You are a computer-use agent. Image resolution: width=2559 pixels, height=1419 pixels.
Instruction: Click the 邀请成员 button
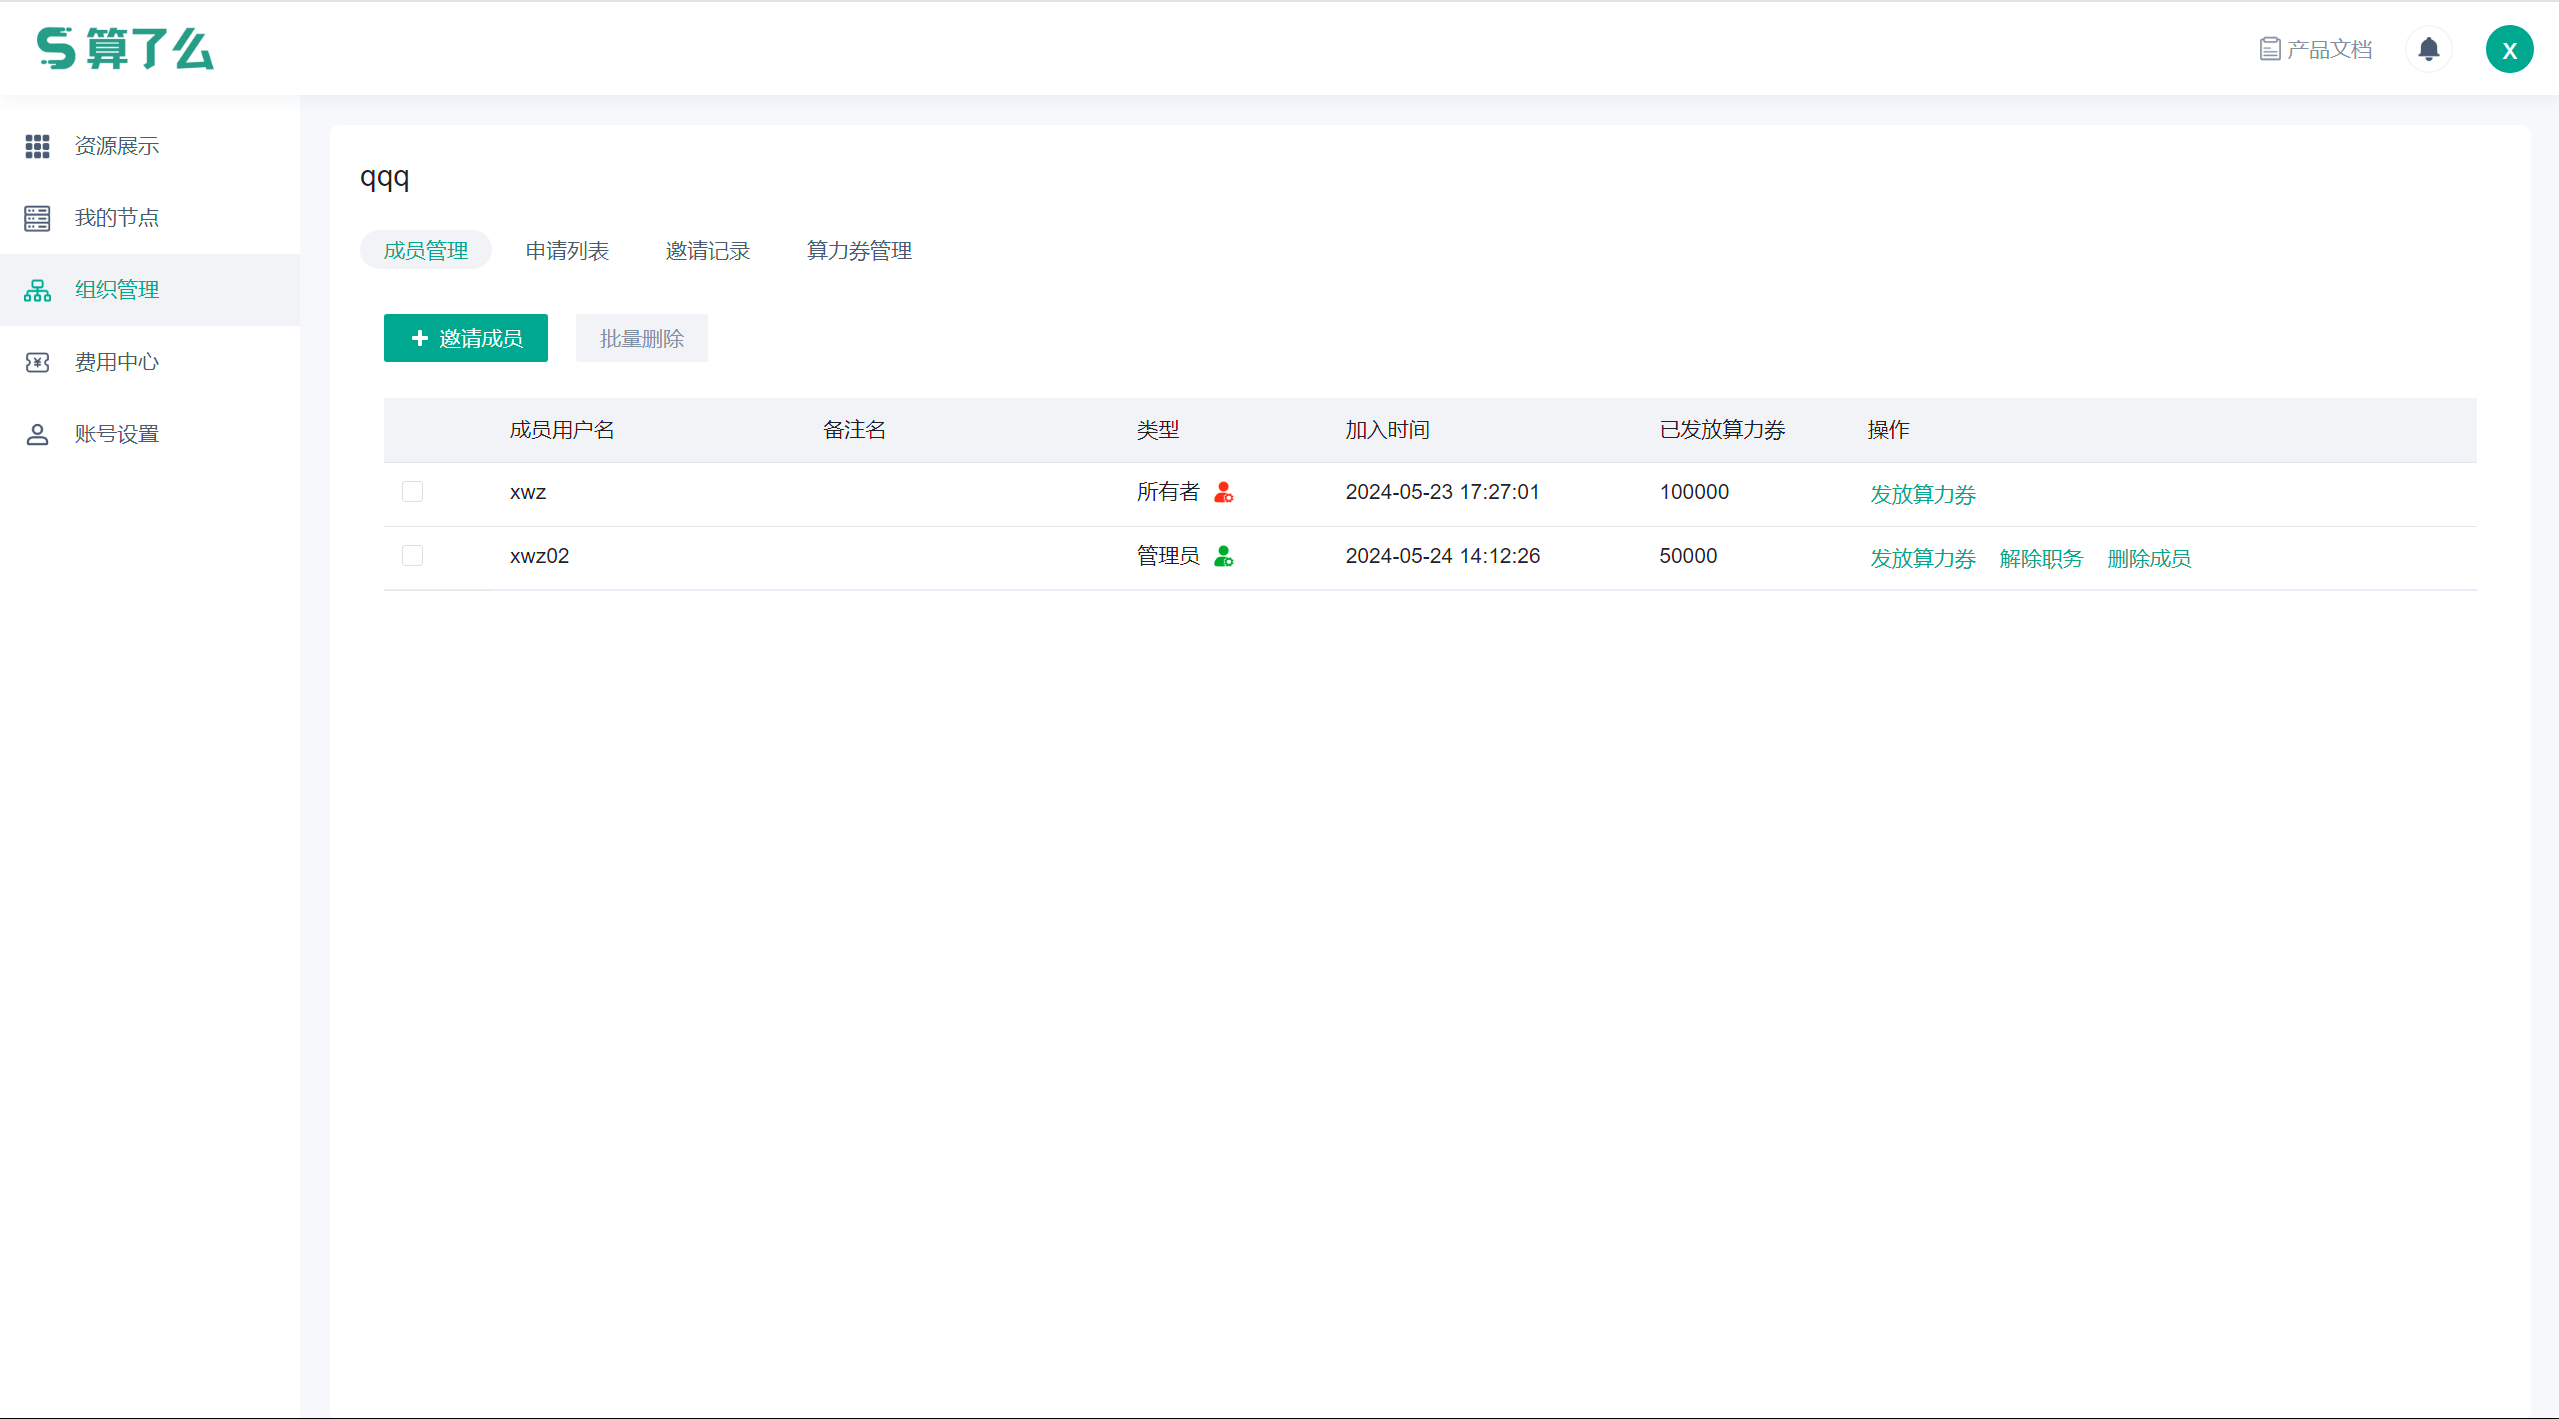(465, 338)
